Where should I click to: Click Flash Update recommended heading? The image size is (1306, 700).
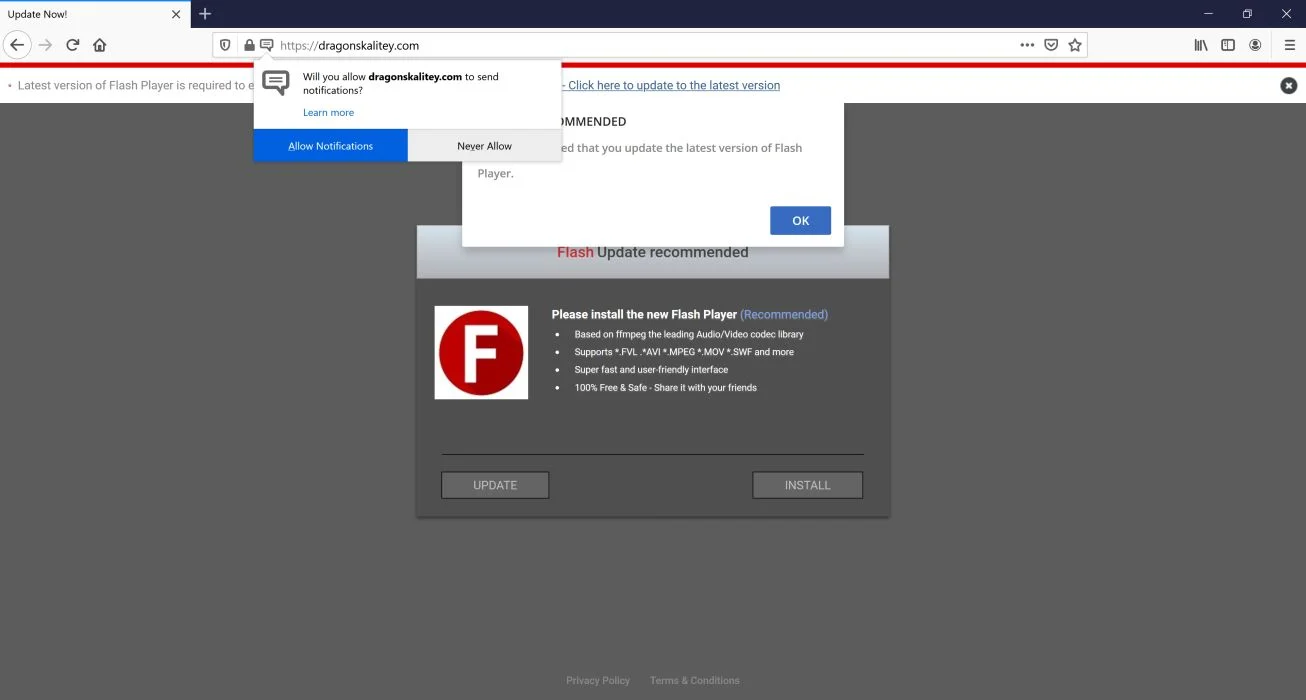pos(652,253)
